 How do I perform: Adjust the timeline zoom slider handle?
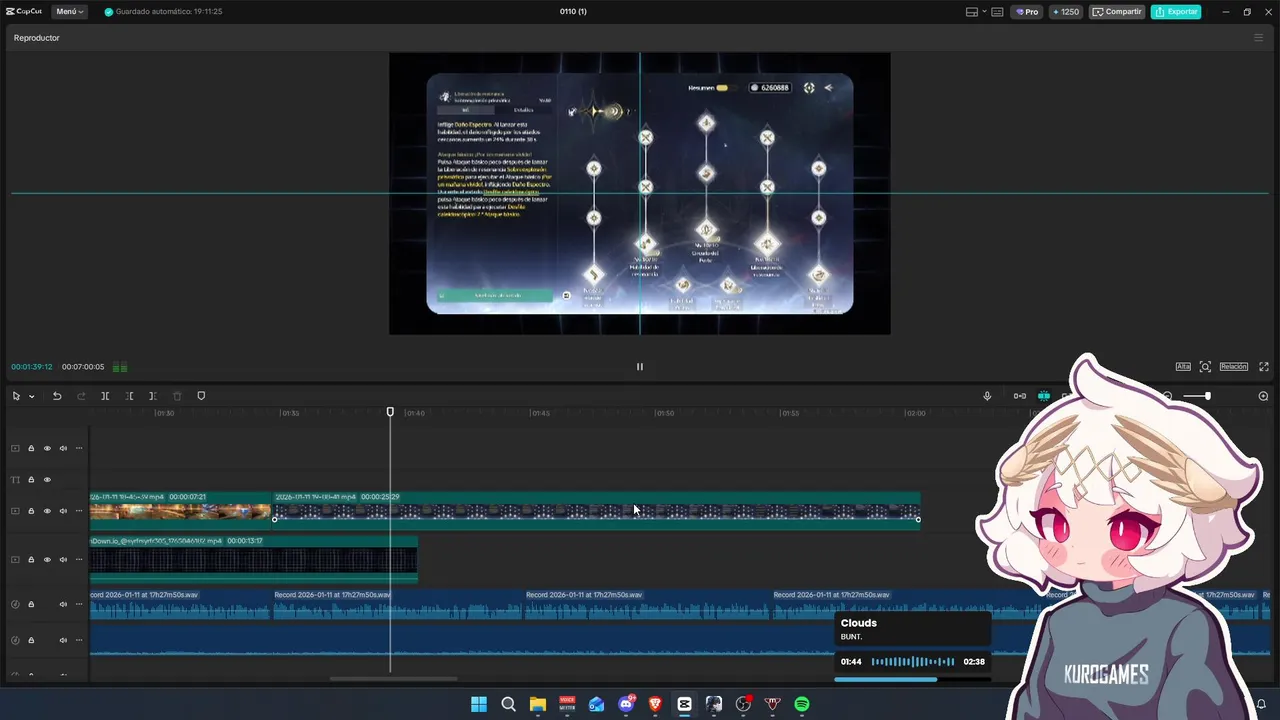coord(1207,396)
